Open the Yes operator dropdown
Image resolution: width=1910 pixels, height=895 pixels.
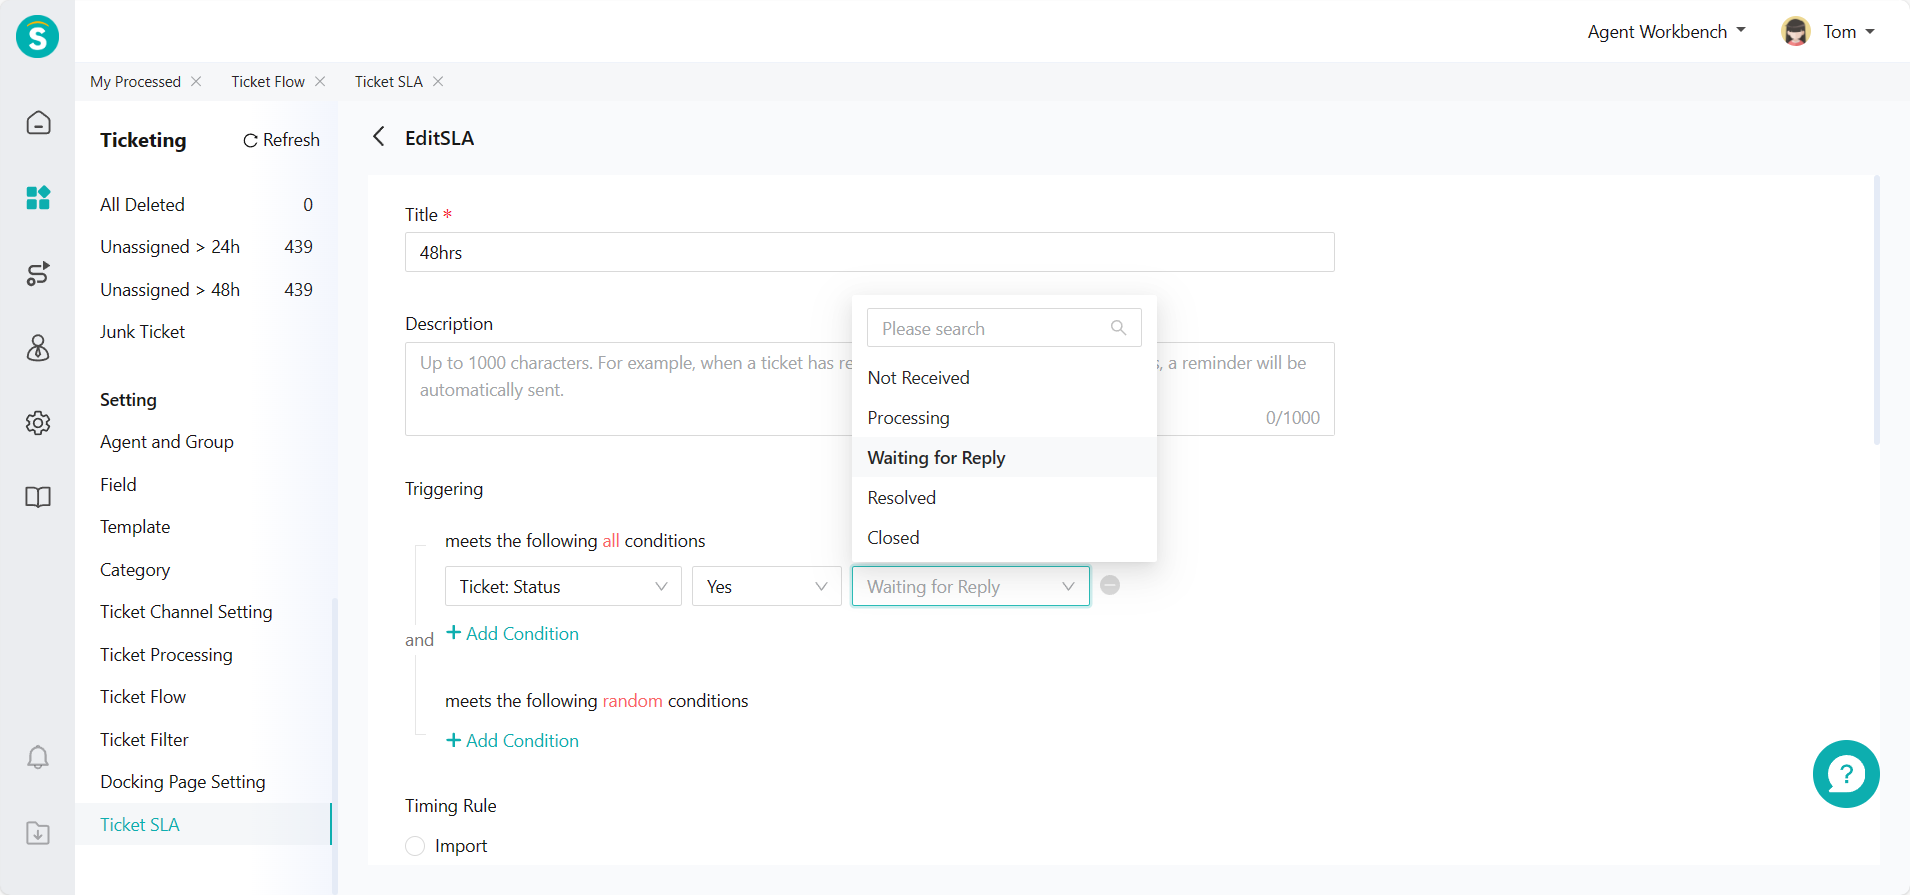[766, 586]
